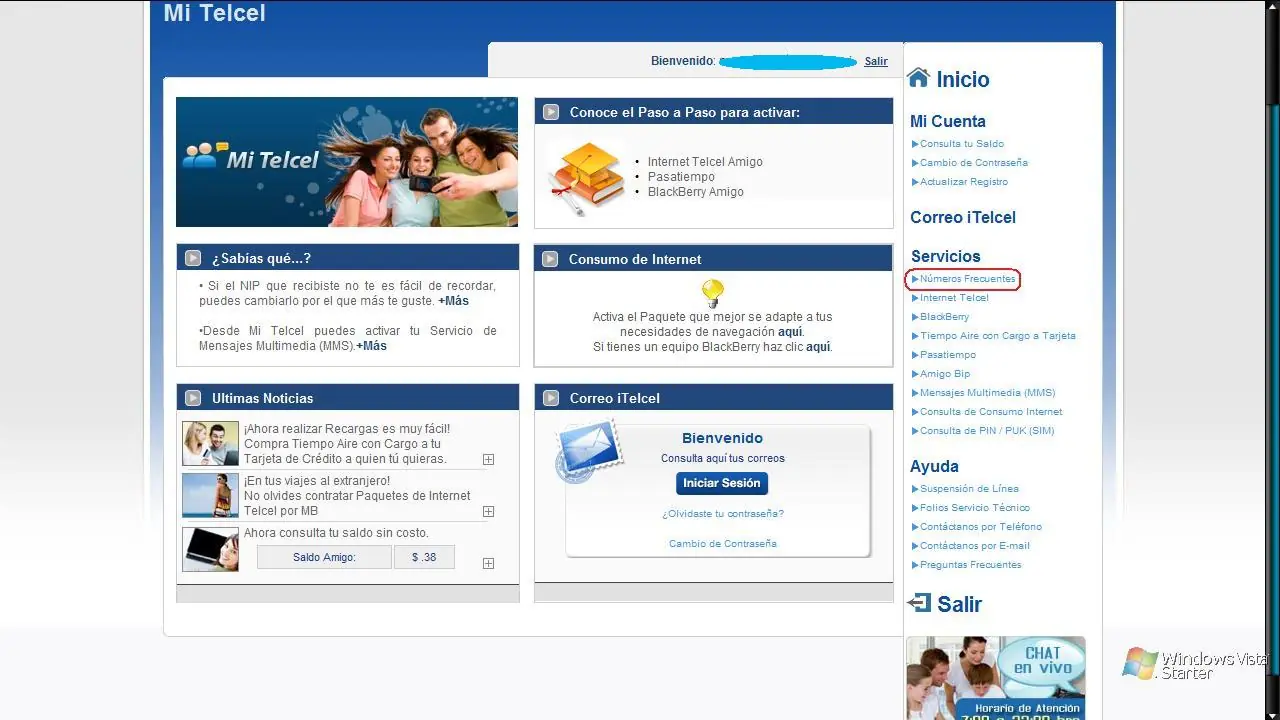Open the Chat en vivo banner
The height and width of the screenshot is (720, 1280).
[x=996, y=678]
